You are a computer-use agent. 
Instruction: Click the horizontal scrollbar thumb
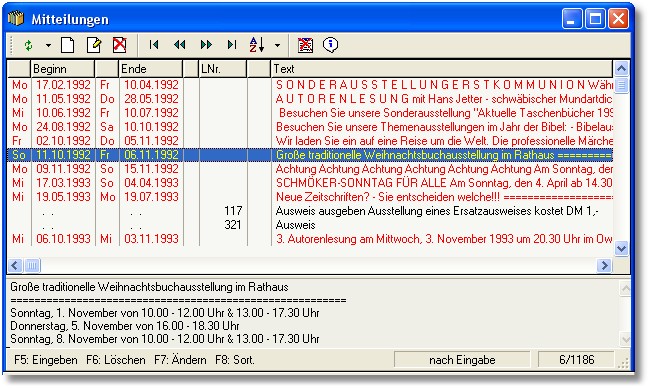click(x=32, y=265)
